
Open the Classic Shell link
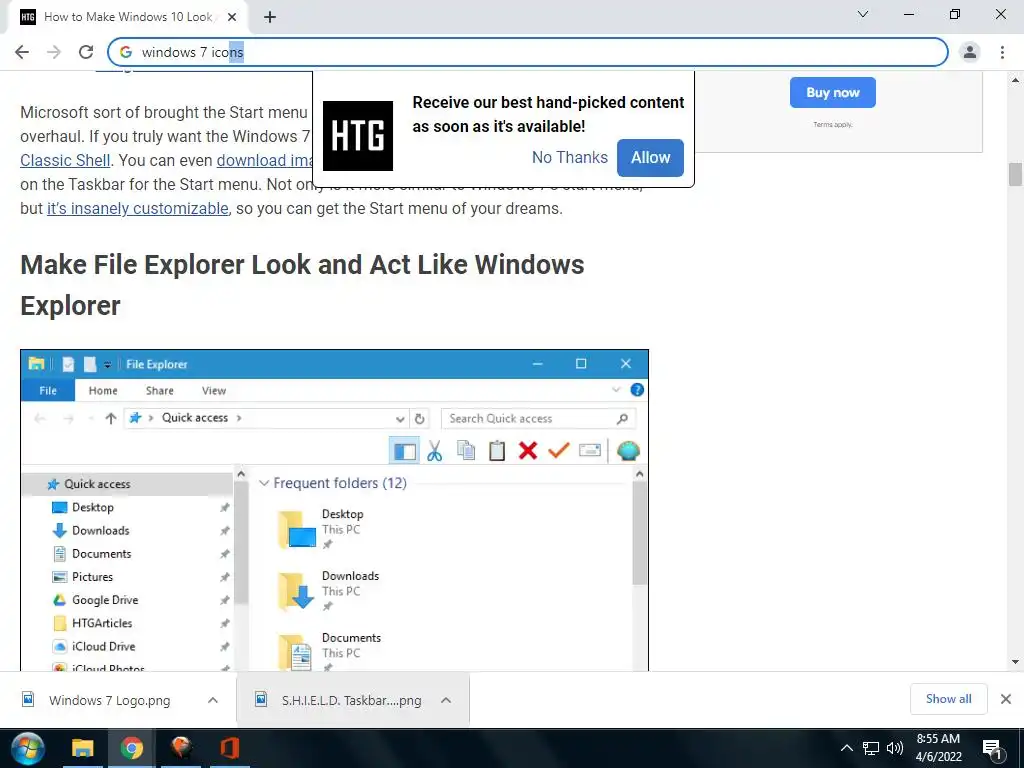(x=65, y=161)
